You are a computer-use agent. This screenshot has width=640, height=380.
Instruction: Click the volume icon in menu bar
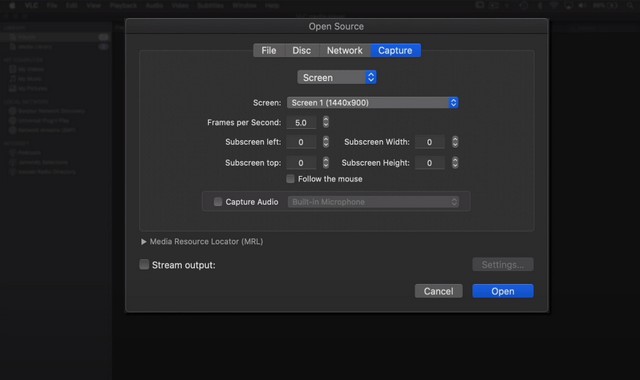click(582, 5)
